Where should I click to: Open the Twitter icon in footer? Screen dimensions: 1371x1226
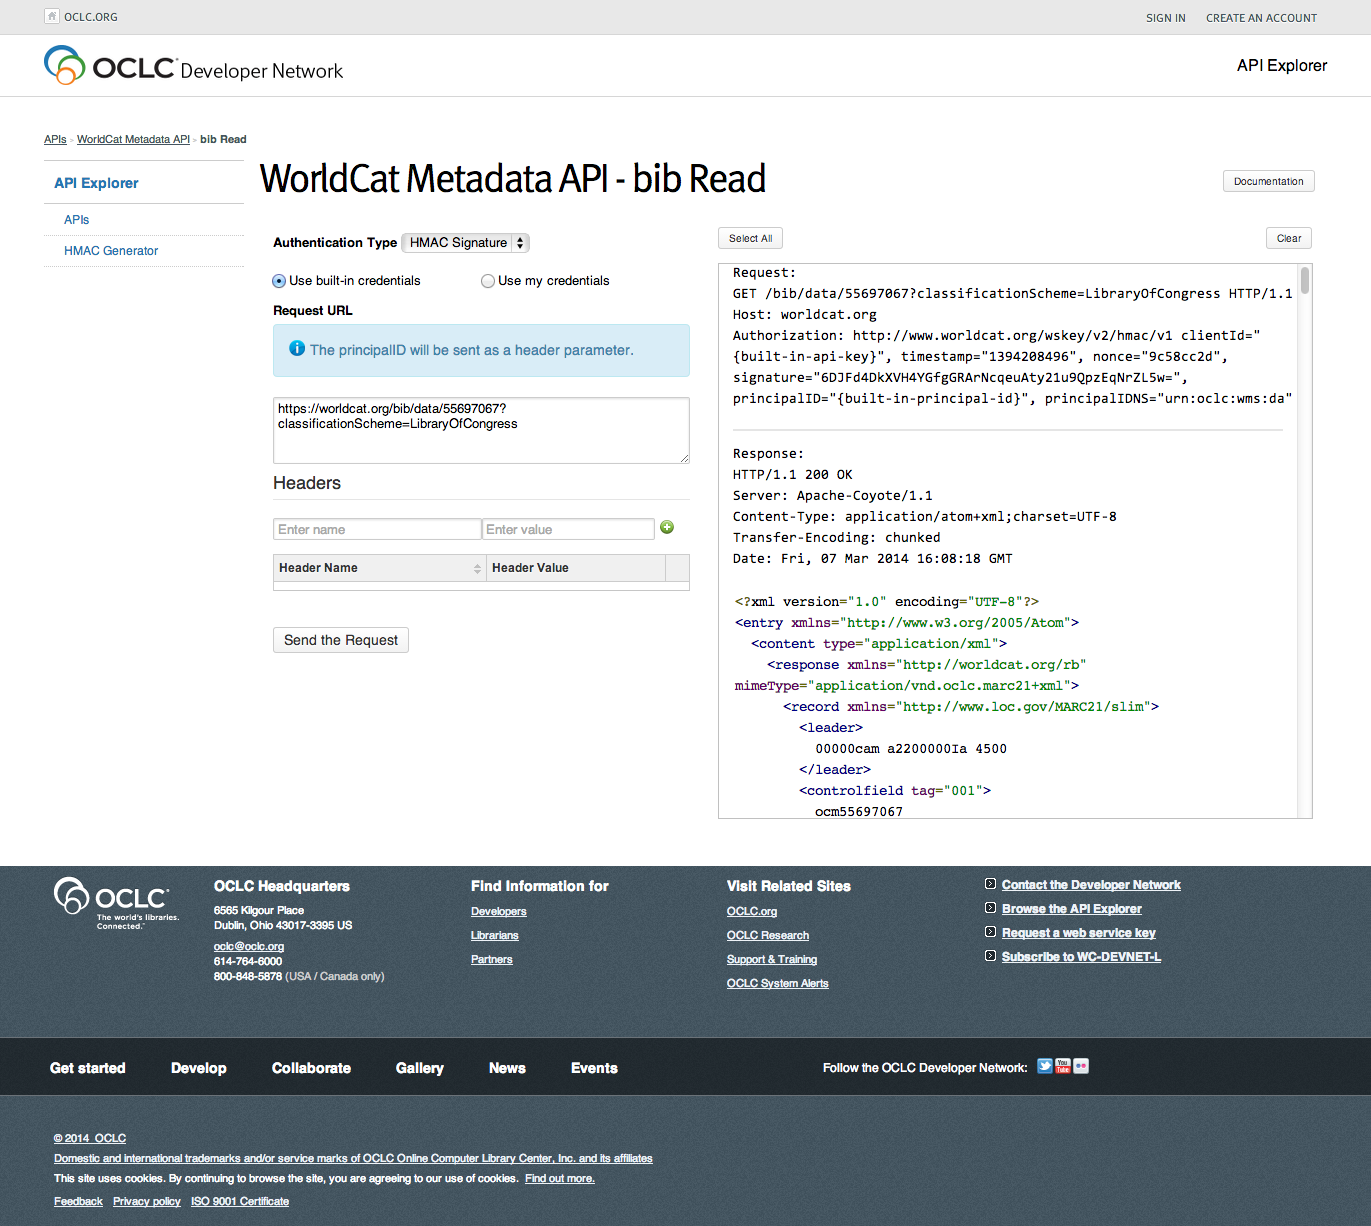[1045, 1066]
